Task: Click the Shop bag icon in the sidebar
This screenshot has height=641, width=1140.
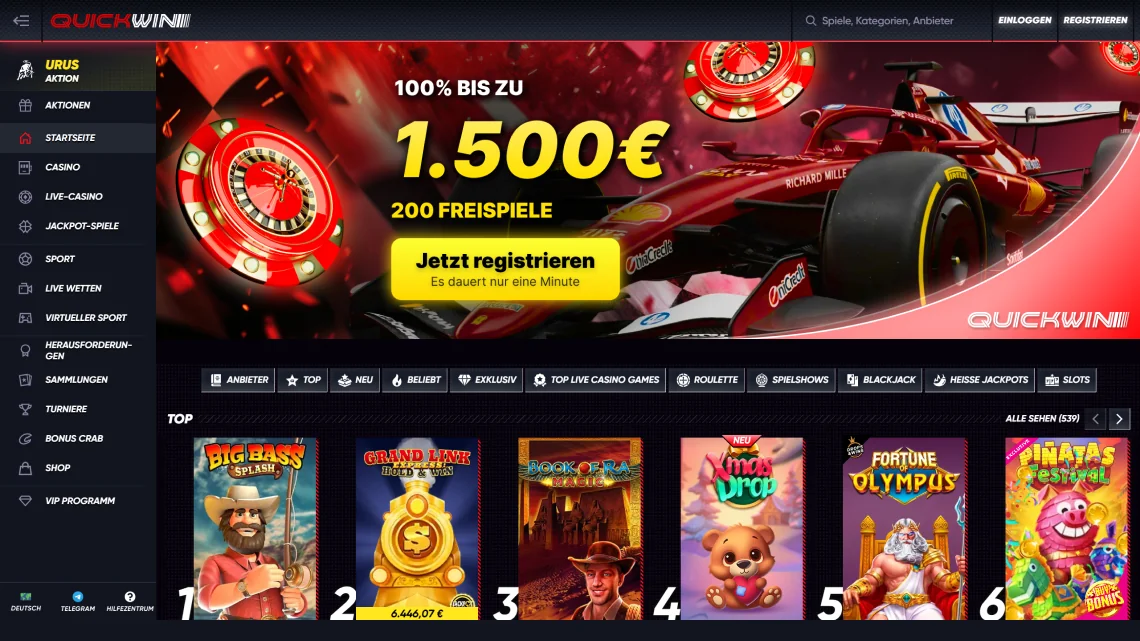Action: click(x=25, y=468)
